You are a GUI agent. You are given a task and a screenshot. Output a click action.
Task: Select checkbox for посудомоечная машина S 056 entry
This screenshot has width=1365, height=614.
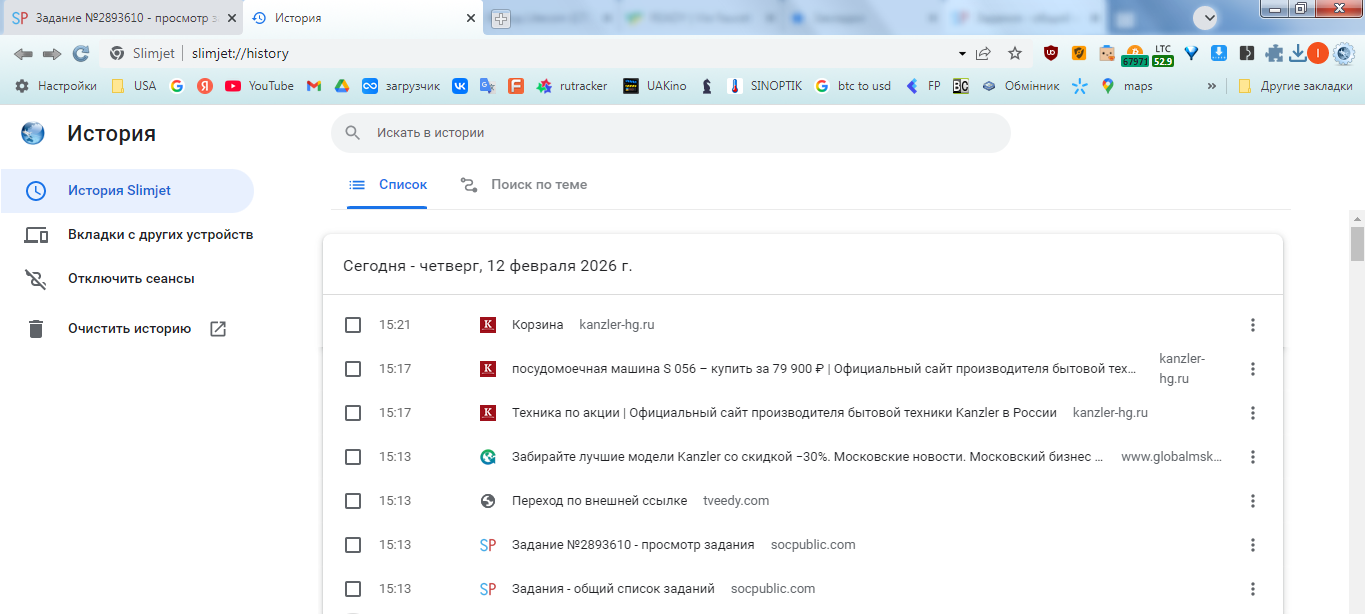[x=353, y=369]
